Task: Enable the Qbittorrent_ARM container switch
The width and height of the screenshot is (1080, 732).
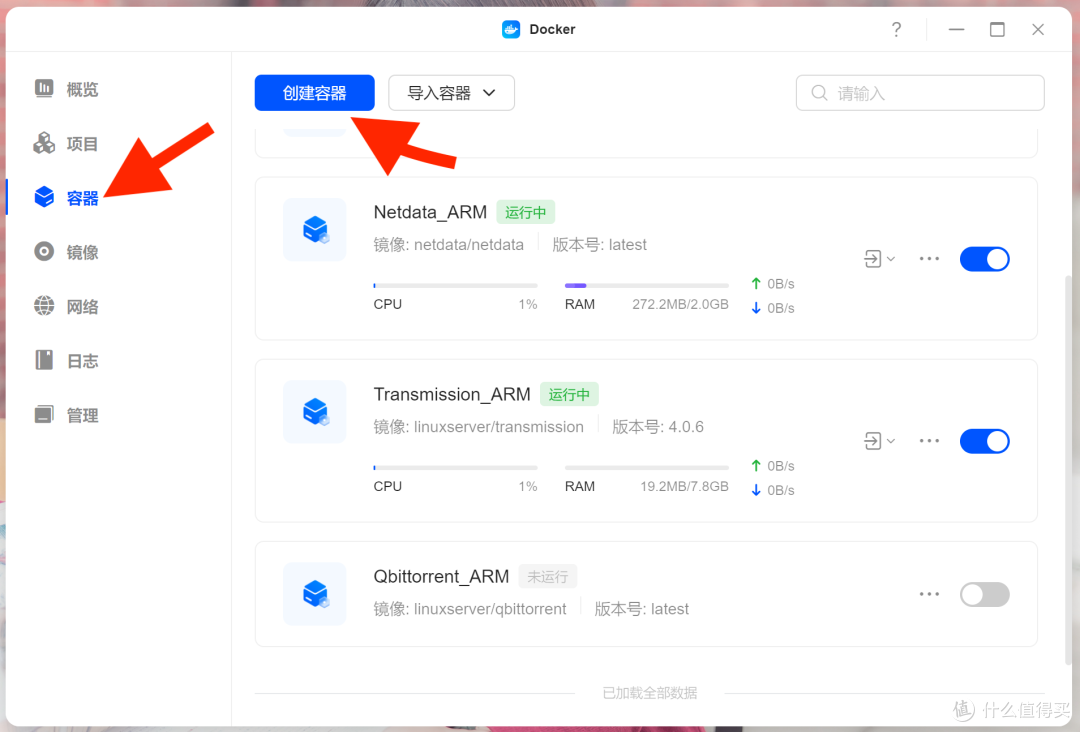Action: [985, 594]
